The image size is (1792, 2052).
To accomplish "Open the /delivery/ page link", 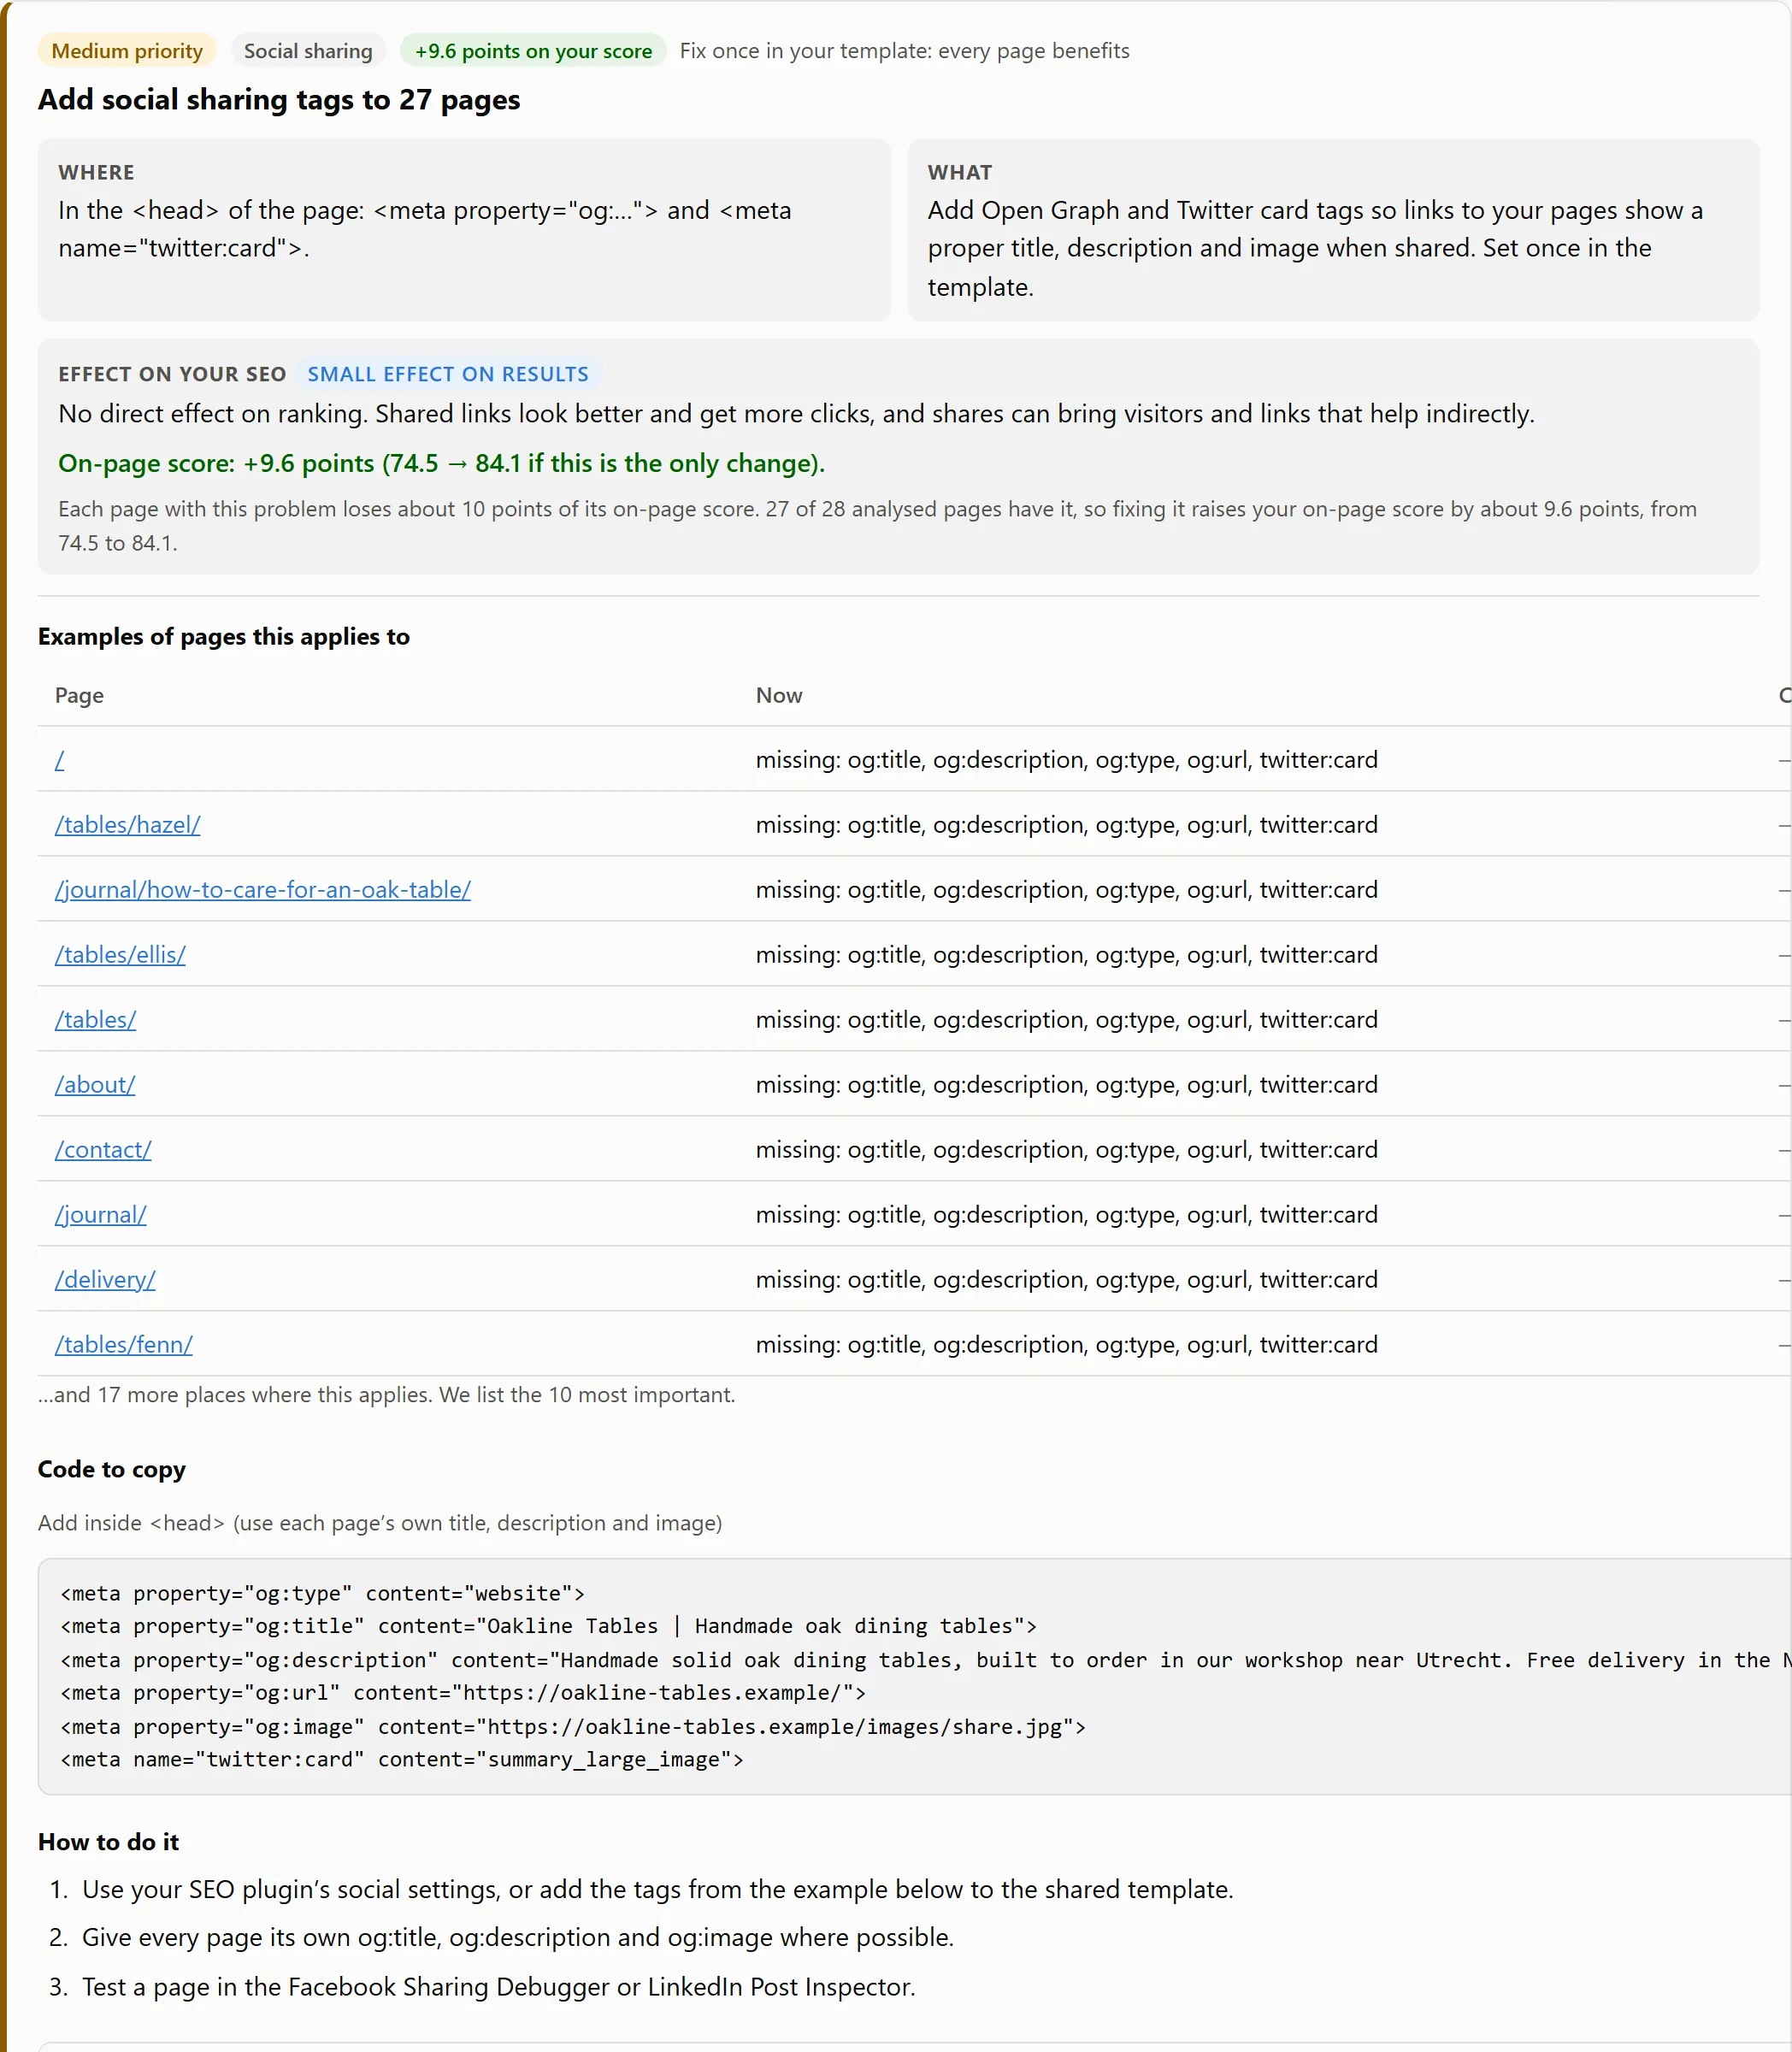I will coord(105,1280).
